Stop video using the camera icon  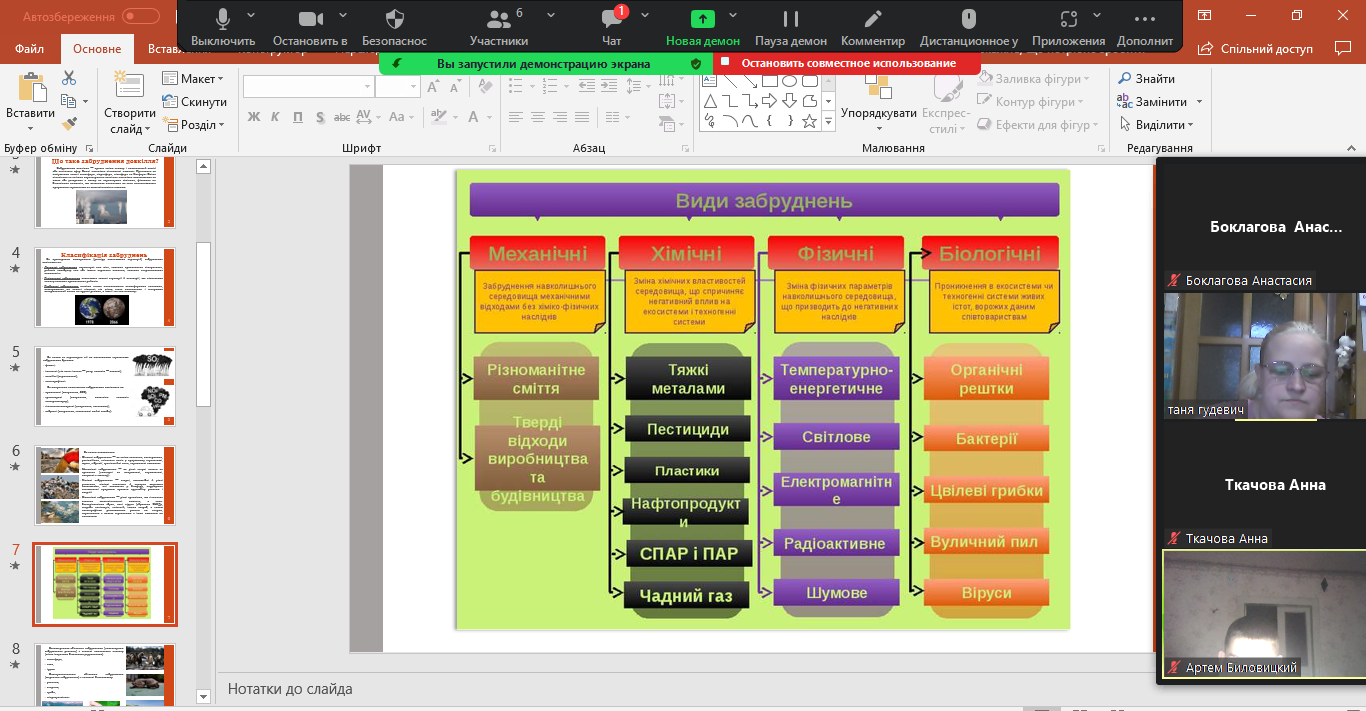pyautogui.click(x=310, y=20)
